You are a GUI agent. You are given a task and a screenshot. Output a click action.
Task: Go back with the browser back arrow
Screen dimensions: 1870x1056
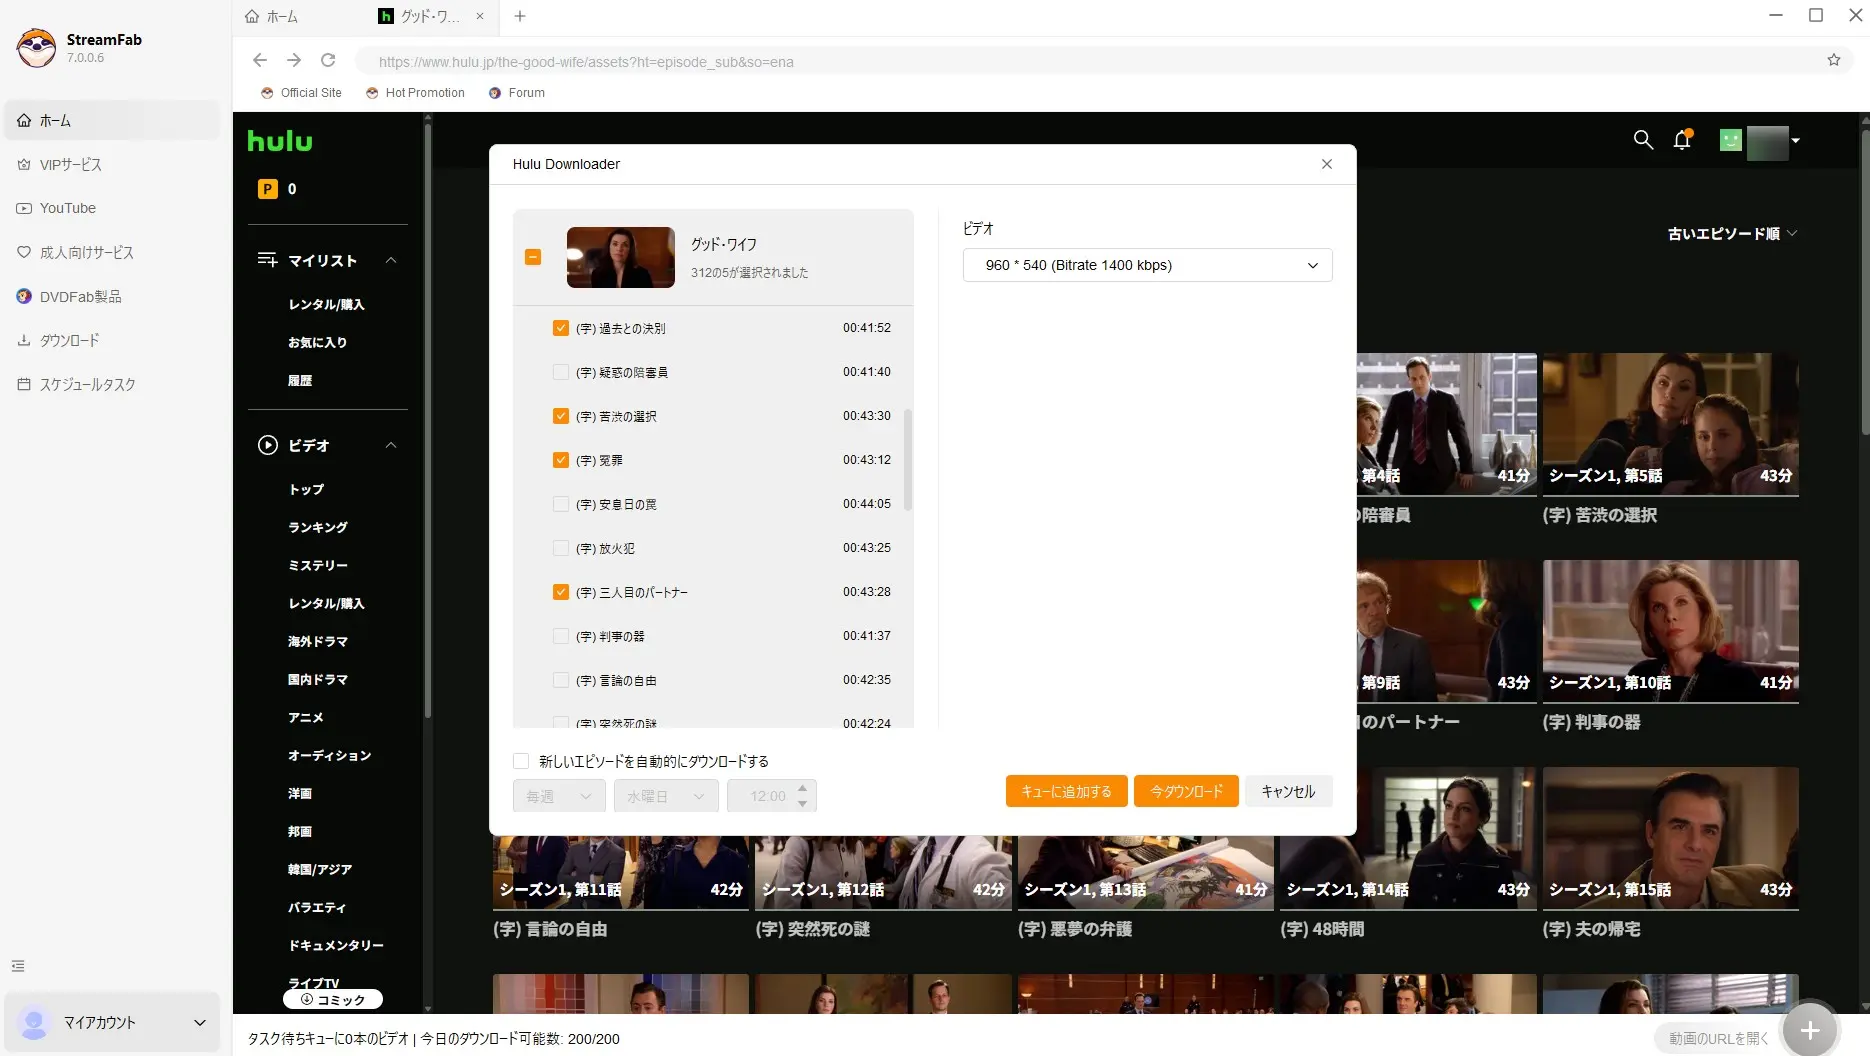click(260, 60)
